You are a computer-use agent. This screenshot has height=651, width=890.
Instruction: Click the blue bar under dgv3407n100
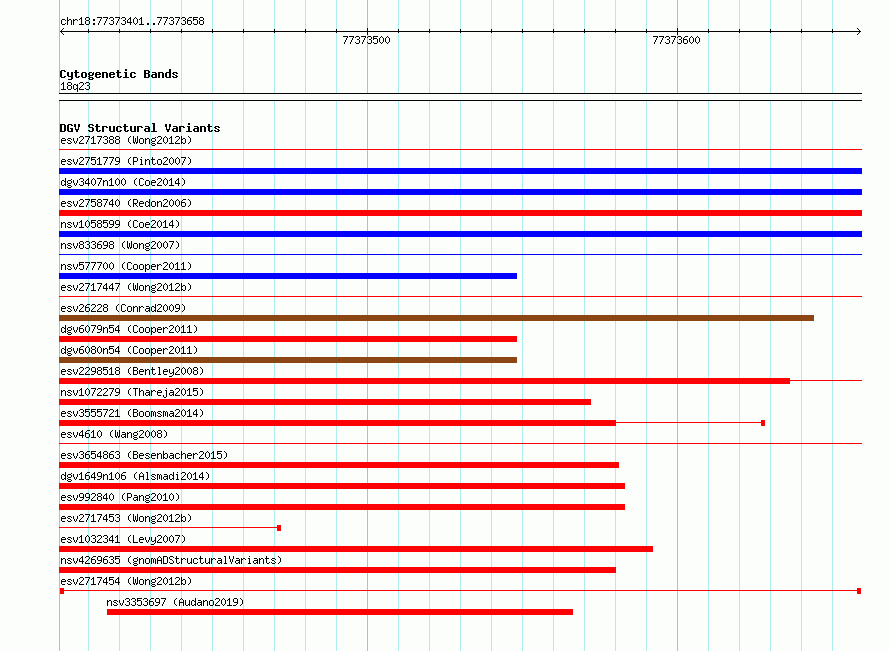click(x=460, y=192)
